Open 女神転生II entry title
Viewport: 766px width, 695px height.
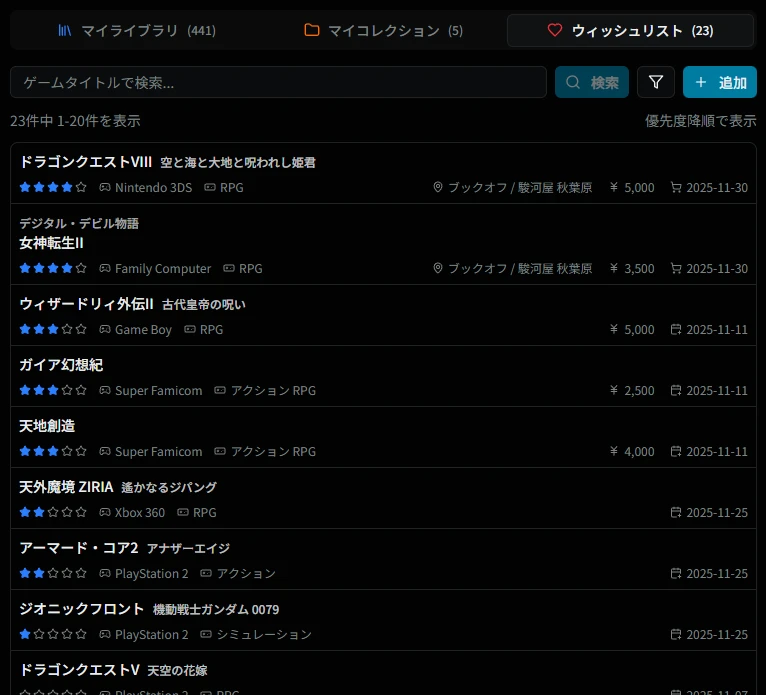(x=51, y=243)
